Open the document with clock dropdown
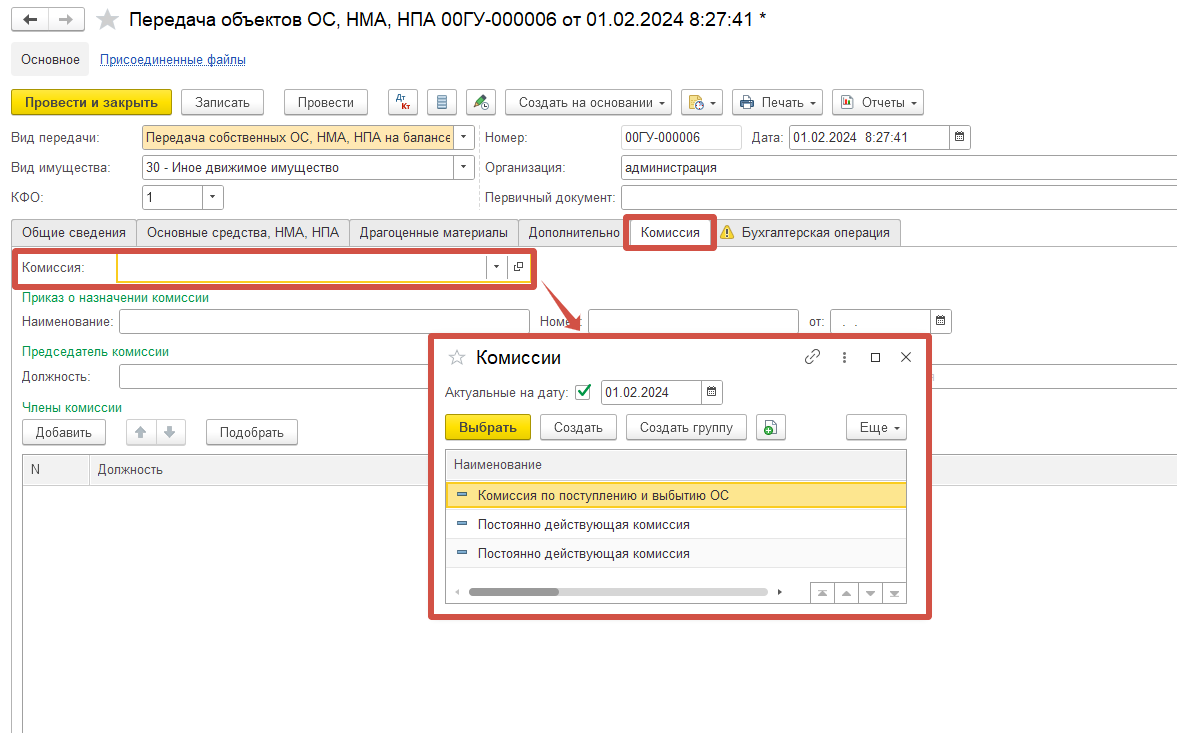Image resolution: width=1177 pixels, height=733 pixels. (702, 102)
